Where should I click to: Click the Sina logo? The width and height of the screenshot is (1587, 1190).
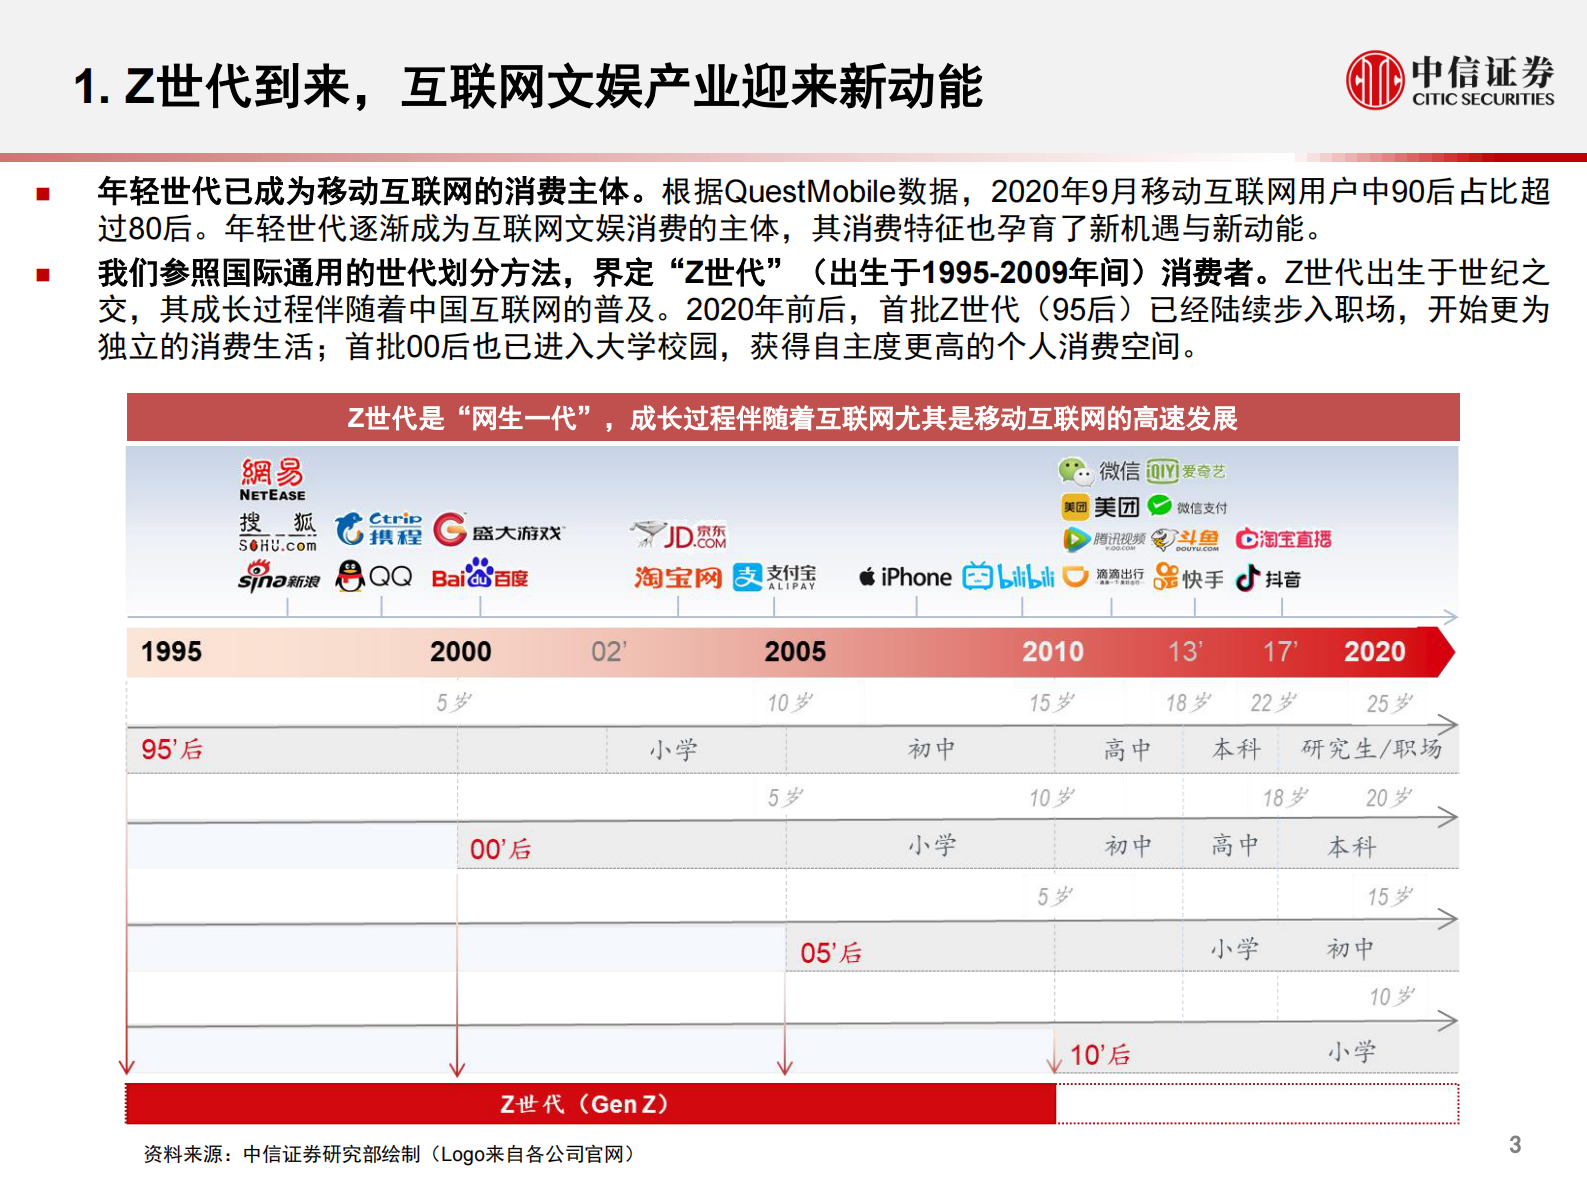(279, 576)
